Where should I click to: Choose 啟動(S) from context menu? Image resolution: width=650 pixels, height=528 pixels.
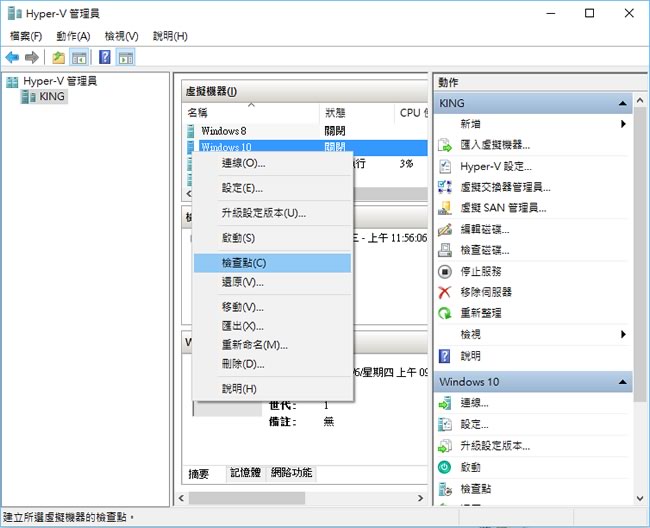pos(272,238)
